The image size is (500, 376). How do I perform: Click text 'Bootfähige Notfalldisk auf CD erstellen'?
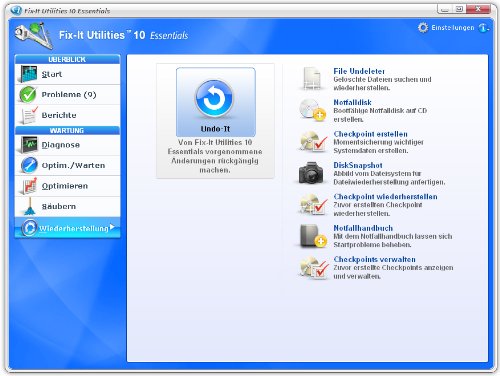click(380, 115)
